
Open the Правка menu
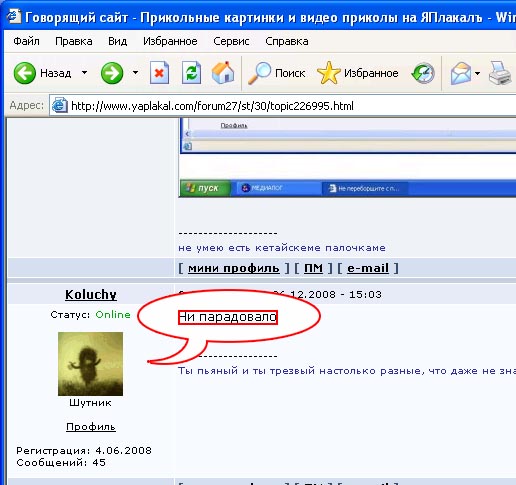[x=74, y=41]
